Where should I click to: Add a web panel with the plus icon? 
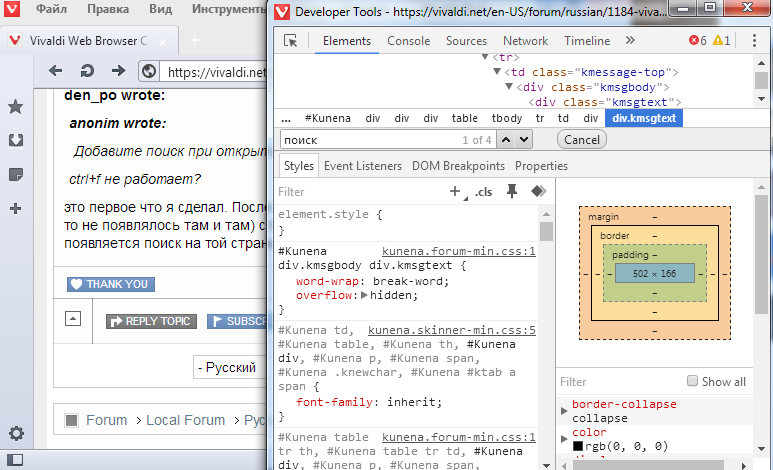tap(16, 209)
